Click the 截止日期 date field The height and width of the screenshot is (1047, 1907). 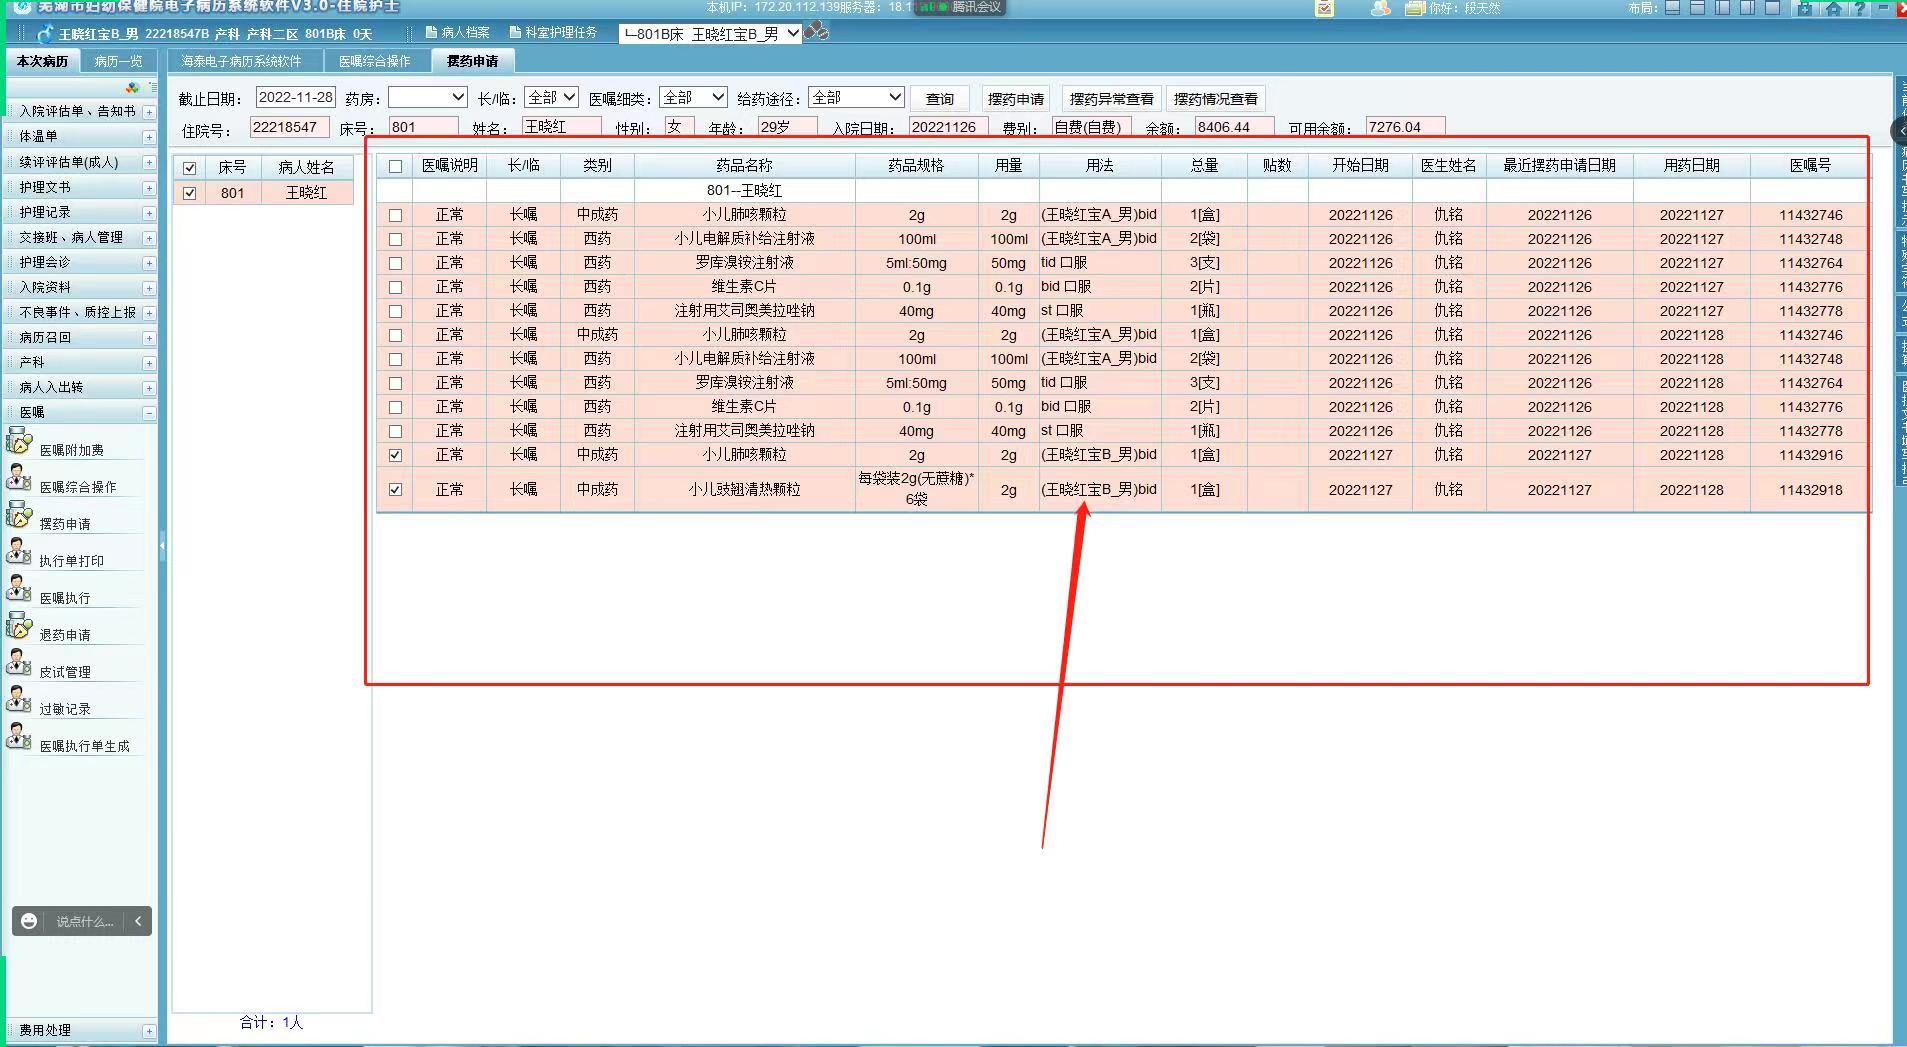(x=296, y=97)
